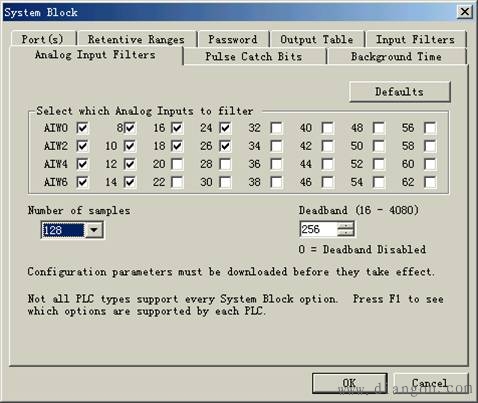The image size is (478, 403).
Task: Enable filter for analog input 44
Action: [x=328, y=164]
